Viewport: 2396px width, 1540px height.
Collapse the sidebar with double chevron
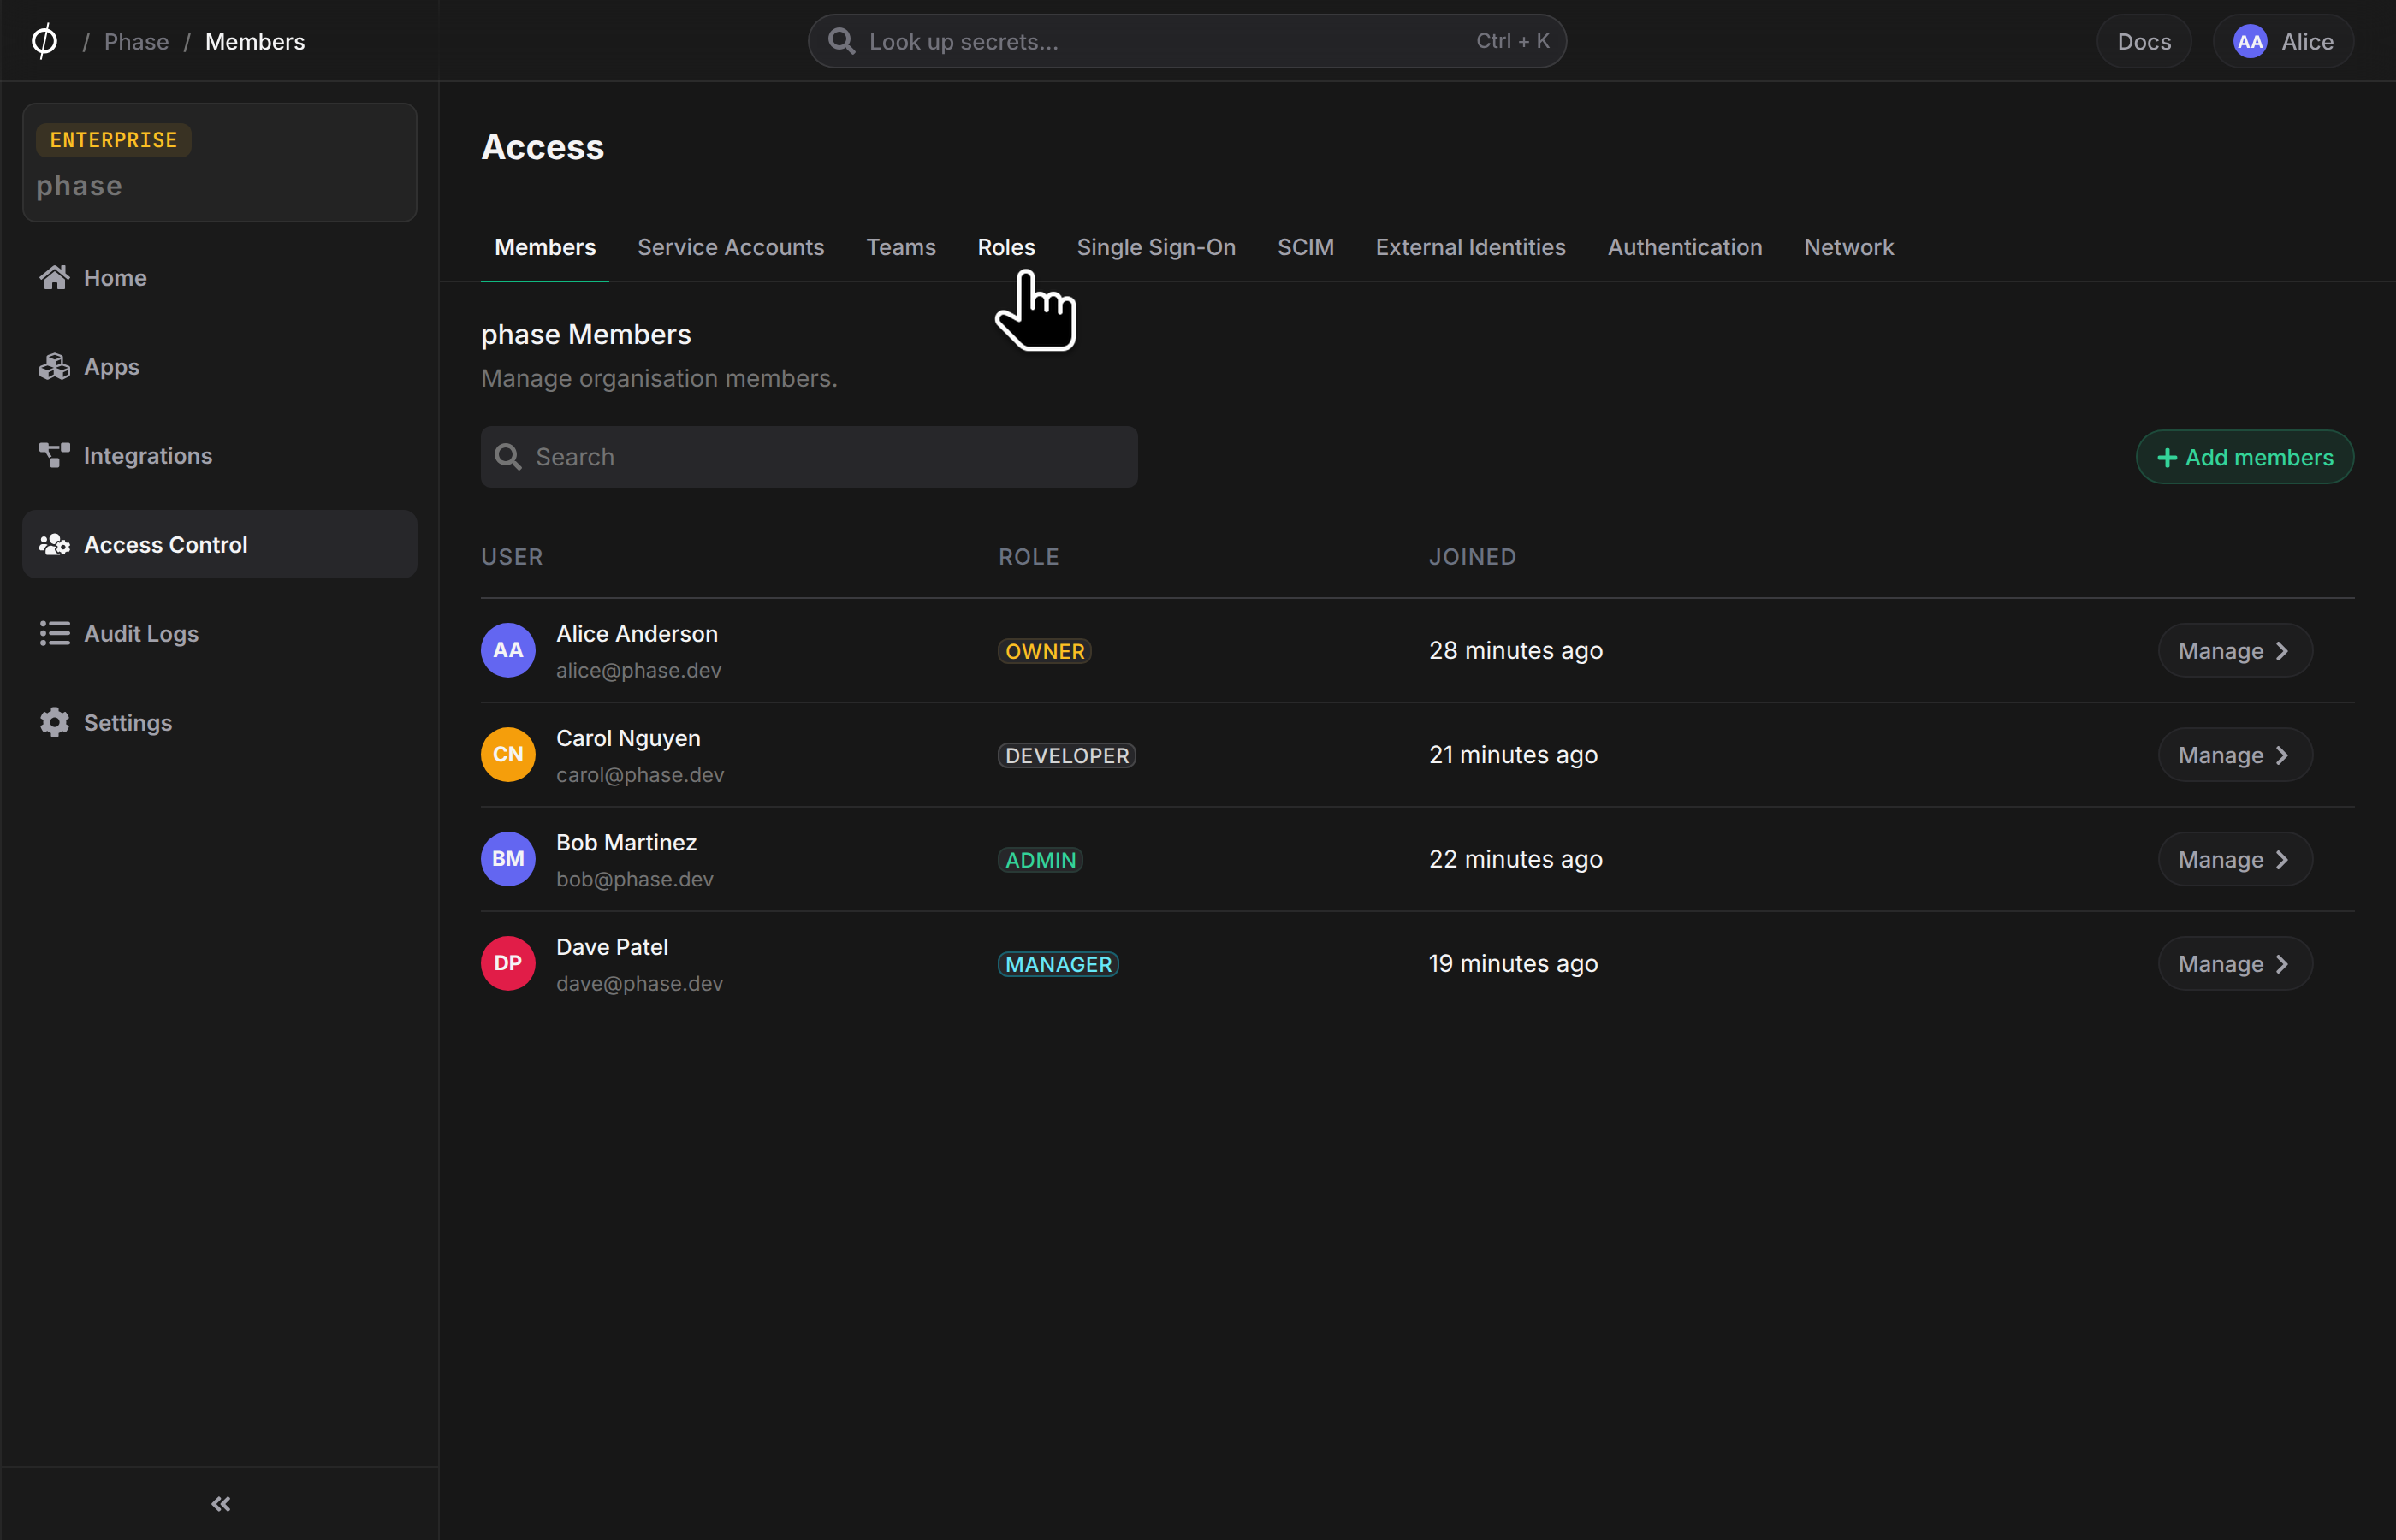221,1504
